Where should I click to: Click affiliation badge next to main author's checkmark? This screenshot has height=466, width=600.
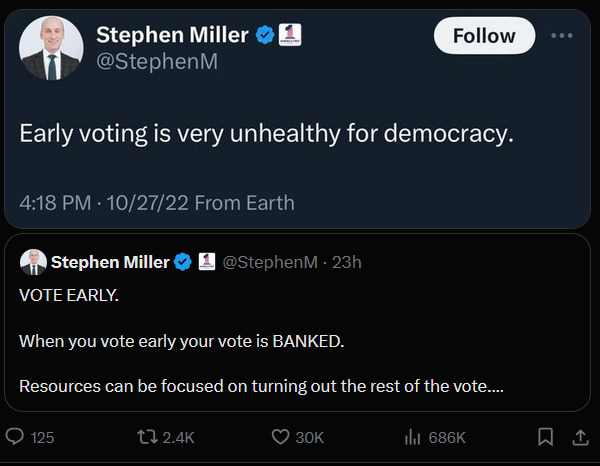(x=290, y=35)
